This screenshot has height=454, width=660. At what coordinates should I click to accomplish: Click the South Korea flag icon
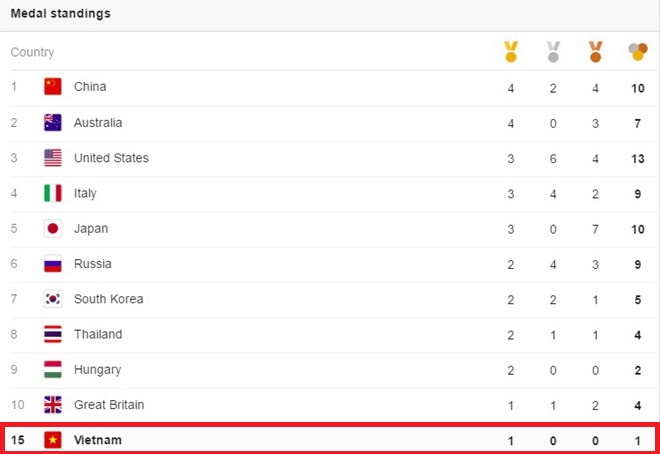tap(53, 299)
